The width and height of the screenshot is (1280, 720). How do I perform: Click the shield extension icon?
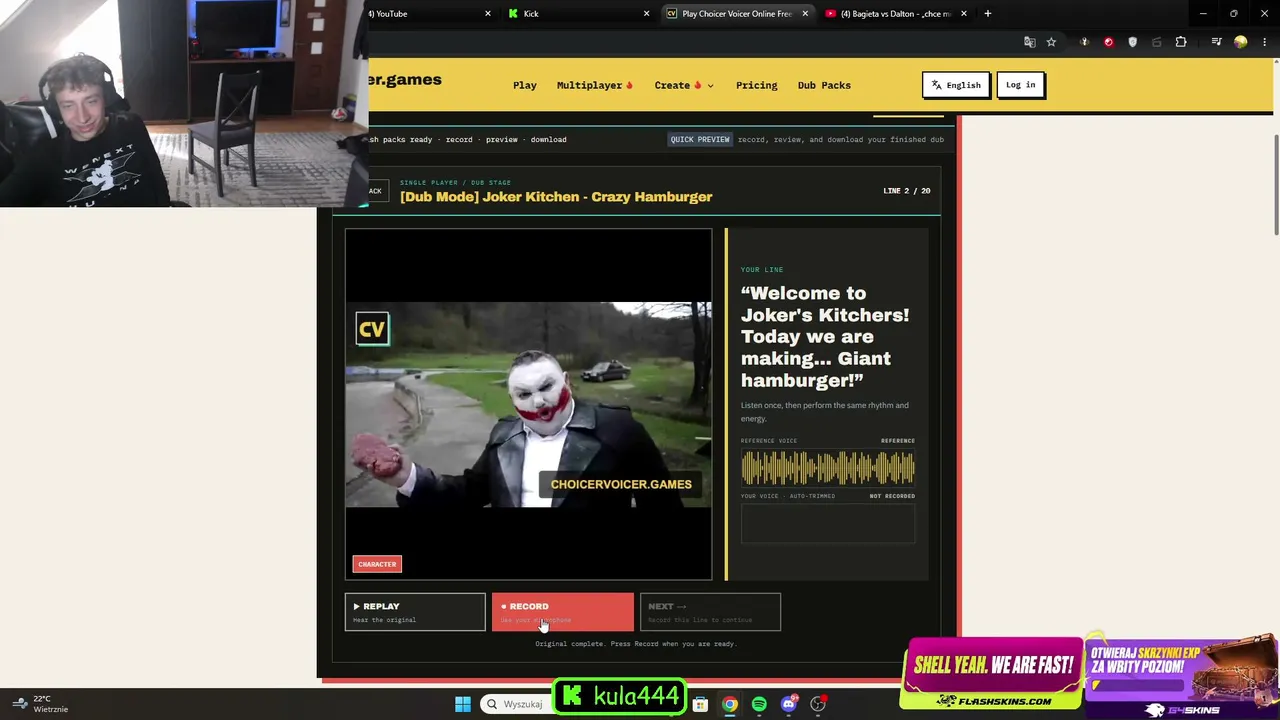pyautogui.click(x=1132, y=42)
